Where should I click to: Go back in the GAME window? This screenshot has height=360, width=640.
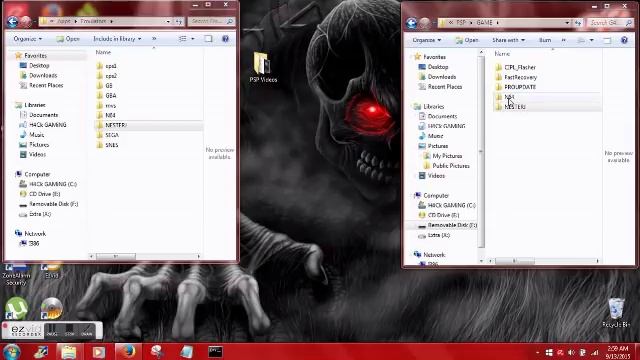(x=411, y=23)
